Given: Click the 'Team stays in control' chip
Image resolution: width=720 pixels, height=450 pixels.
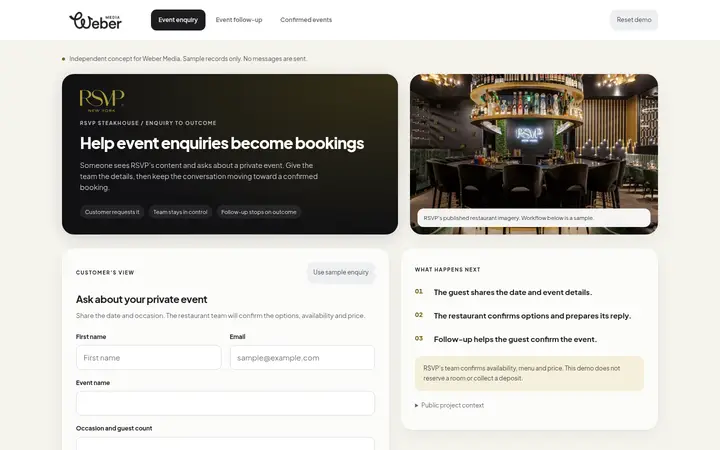Looking at the screenshot, I should pos(180,212).
